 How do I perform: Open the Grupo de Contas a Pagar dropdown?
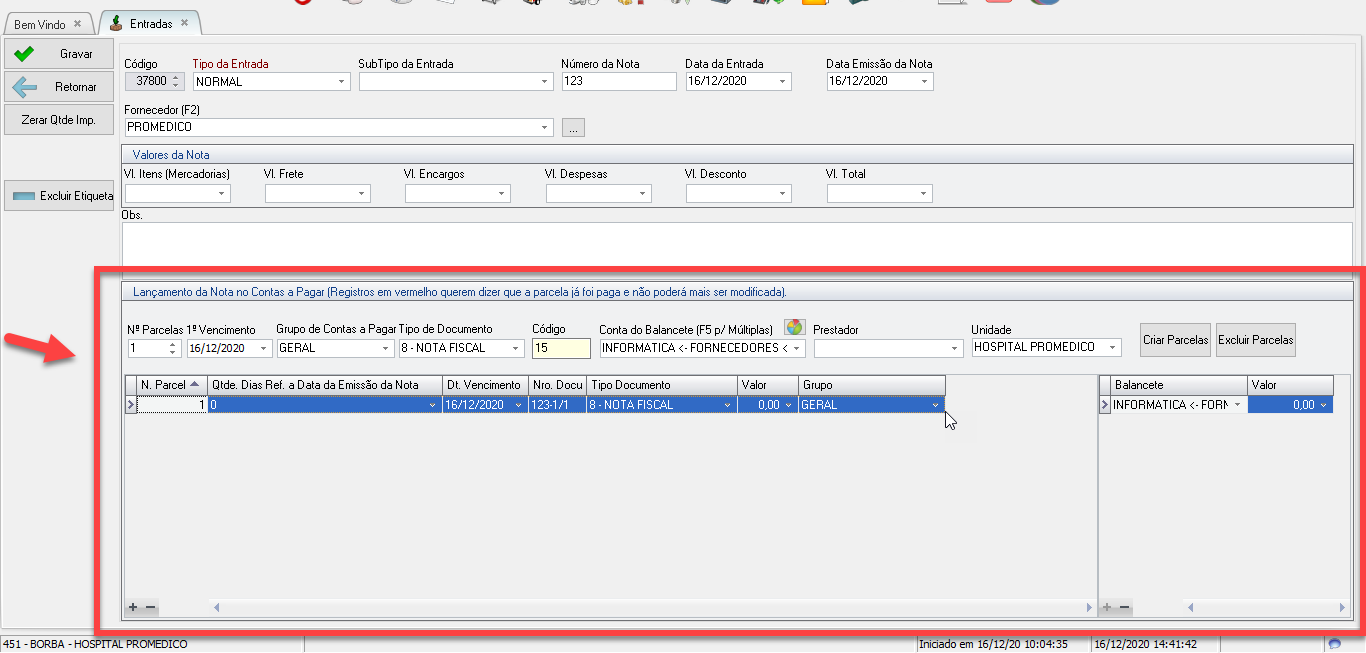(x=386, y=348)
